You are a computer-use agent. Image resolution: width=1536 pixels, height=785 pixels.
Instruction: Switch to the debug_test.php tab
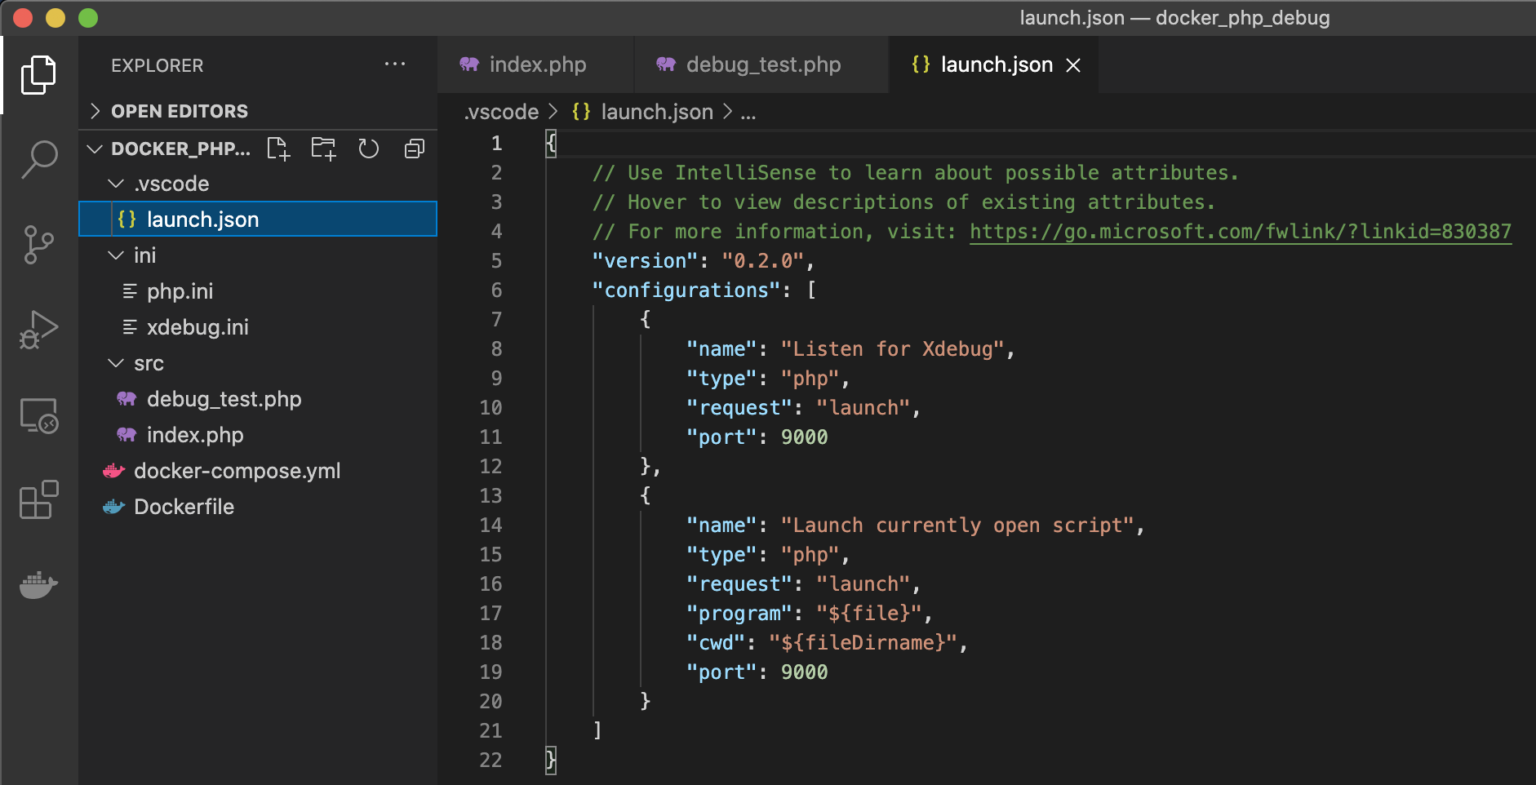point(761,65)
